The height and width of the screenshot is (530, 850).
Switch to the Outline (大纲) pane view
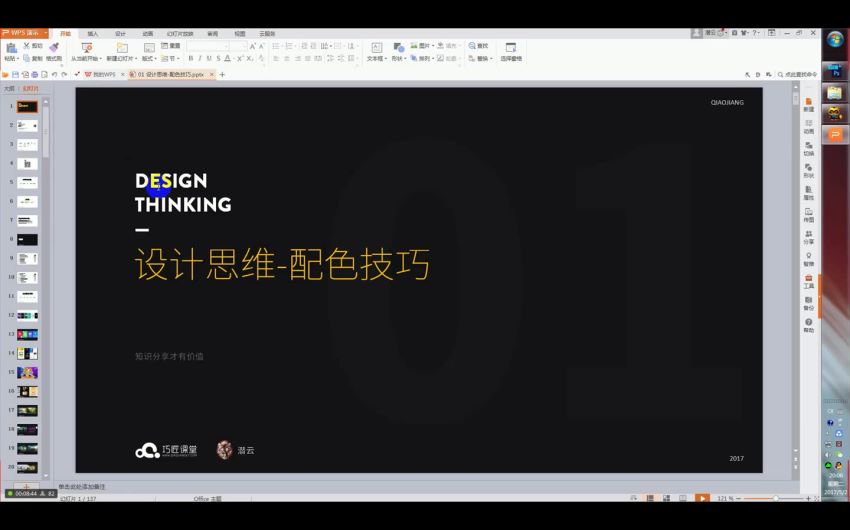[9, 88]
